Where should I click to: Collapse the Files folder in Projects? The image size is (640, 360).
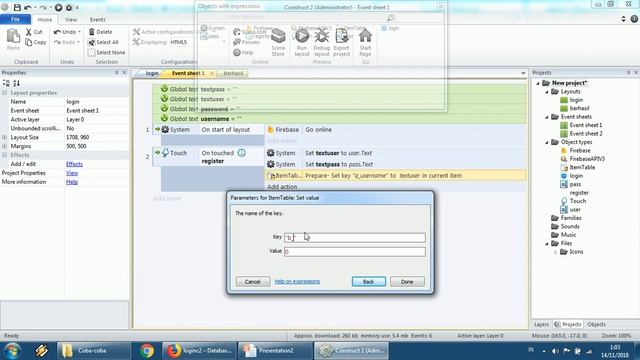(547, 244)
